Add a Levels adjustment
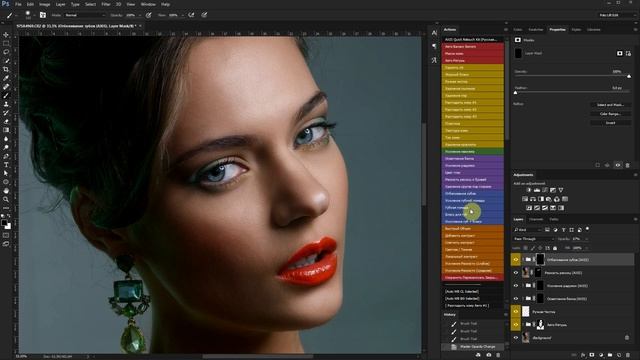 [x=537, y=190]
